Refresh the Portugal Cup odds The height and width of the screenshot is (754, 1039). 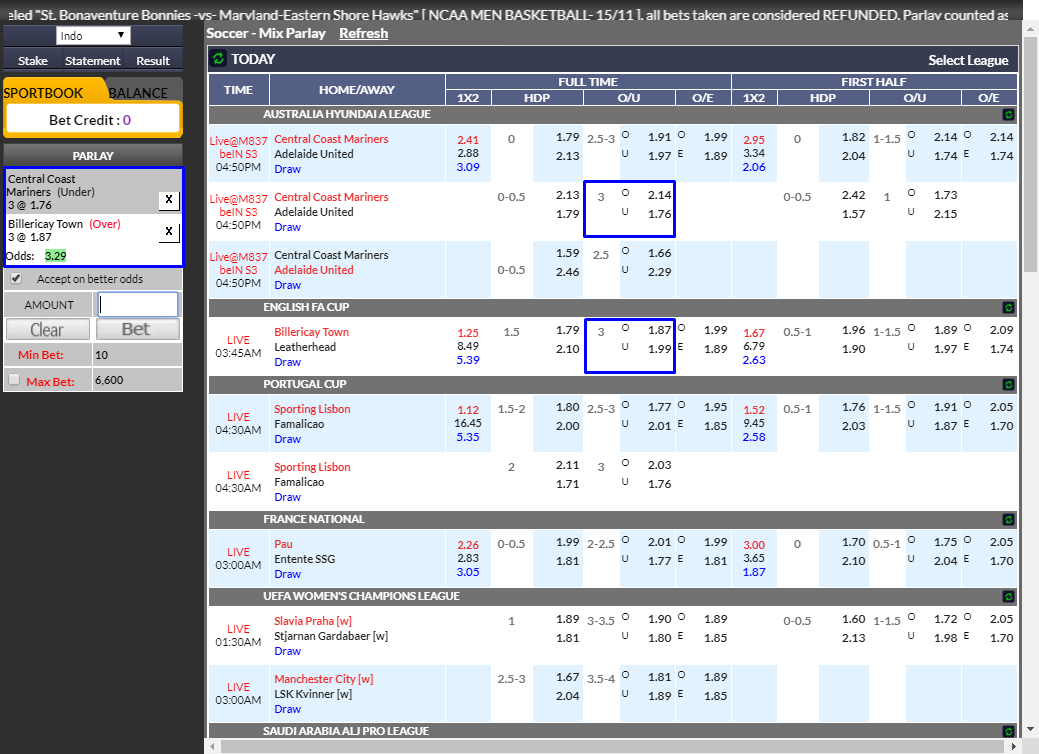(1007, 384)
